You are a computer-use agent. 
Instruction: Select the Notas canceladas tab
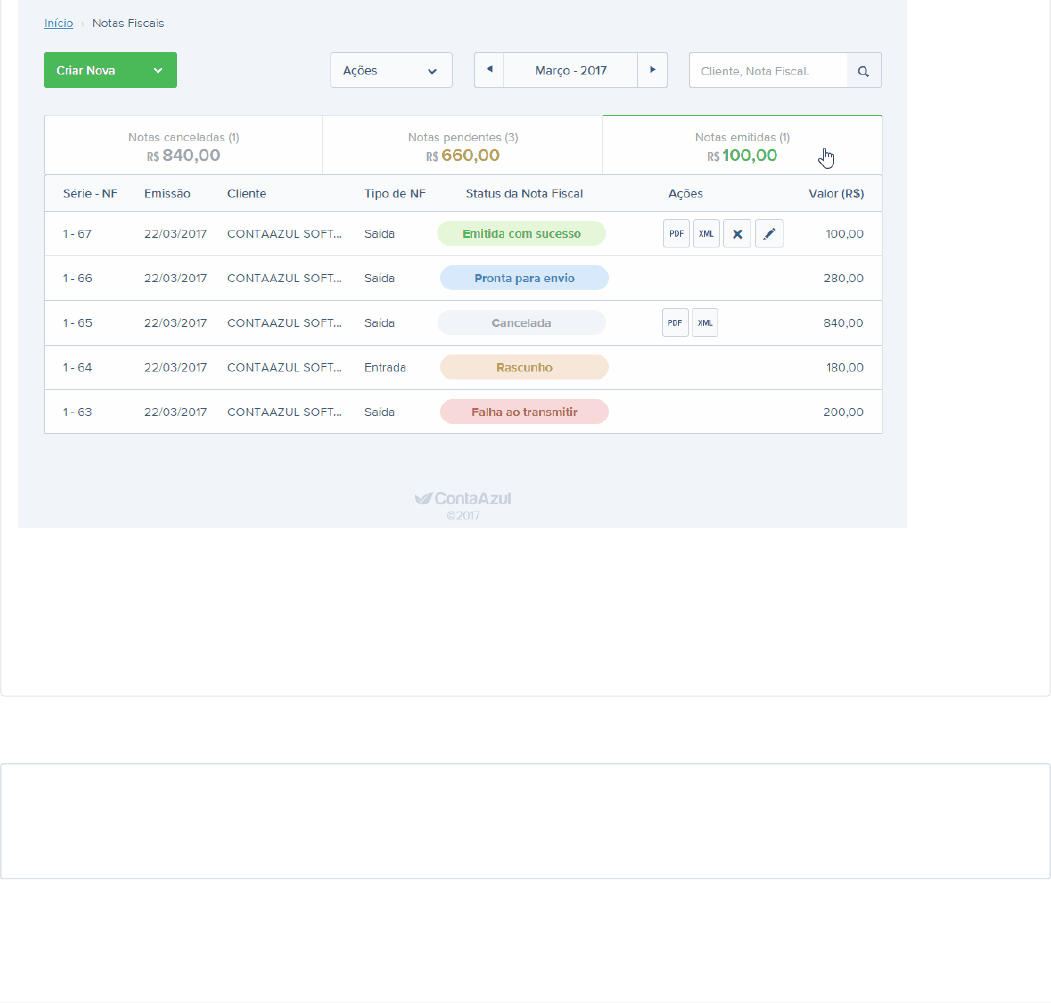[x=183, y=146]
